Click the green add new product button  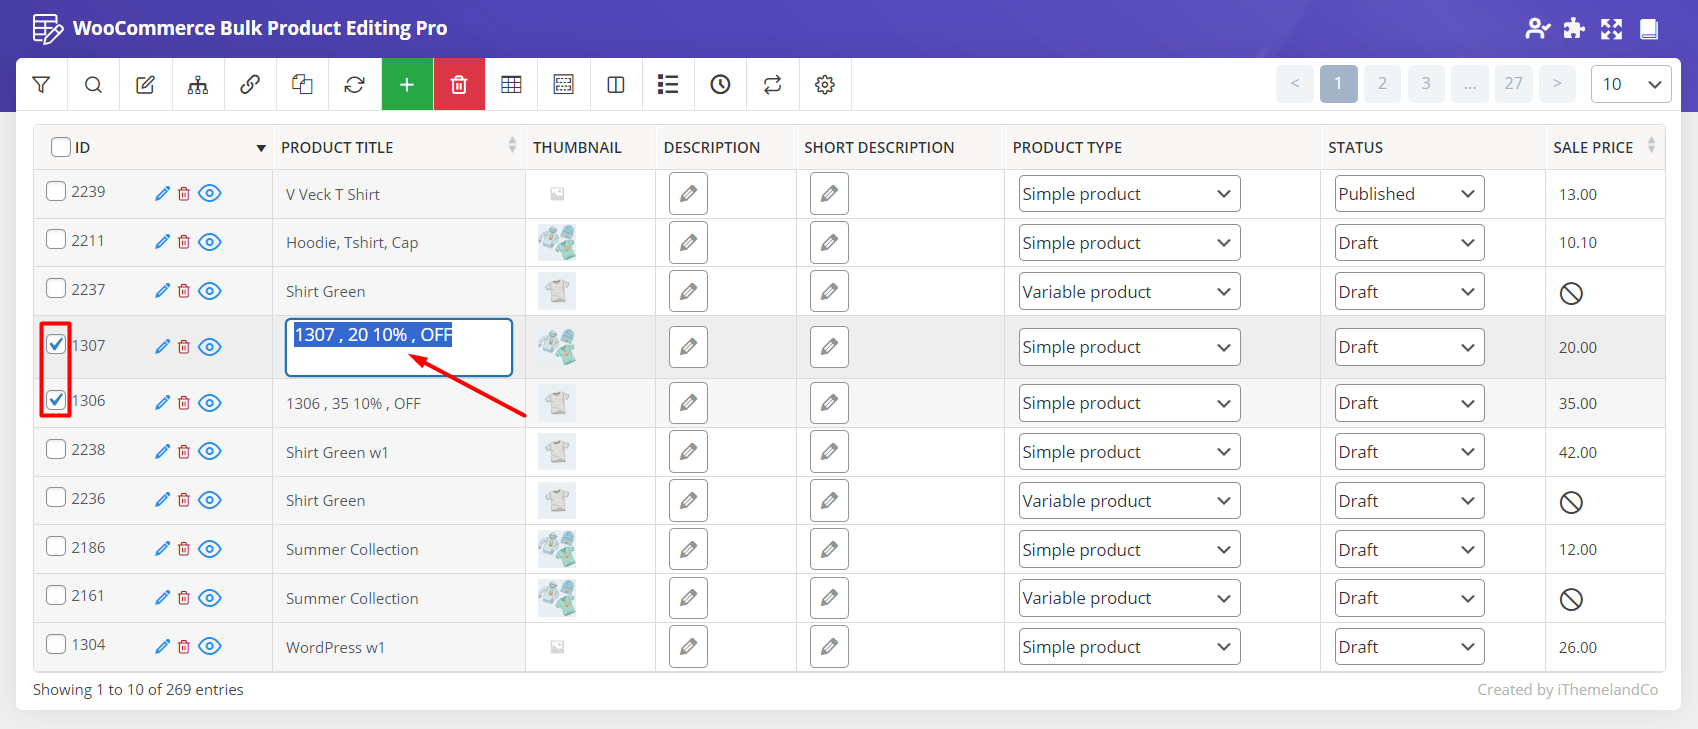pos(407,85)
